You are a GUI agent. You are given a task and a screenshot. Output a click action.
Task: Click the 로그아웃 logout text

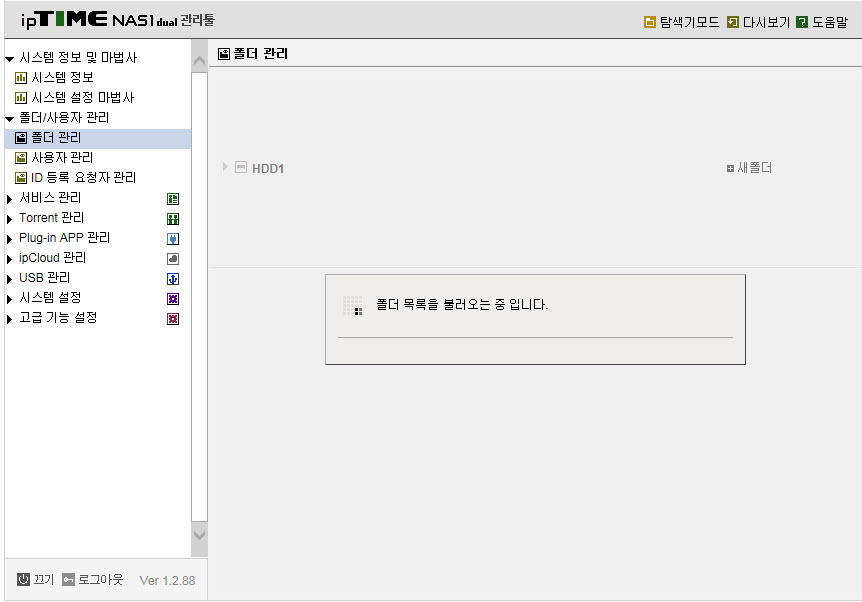(x=101, y=579)
